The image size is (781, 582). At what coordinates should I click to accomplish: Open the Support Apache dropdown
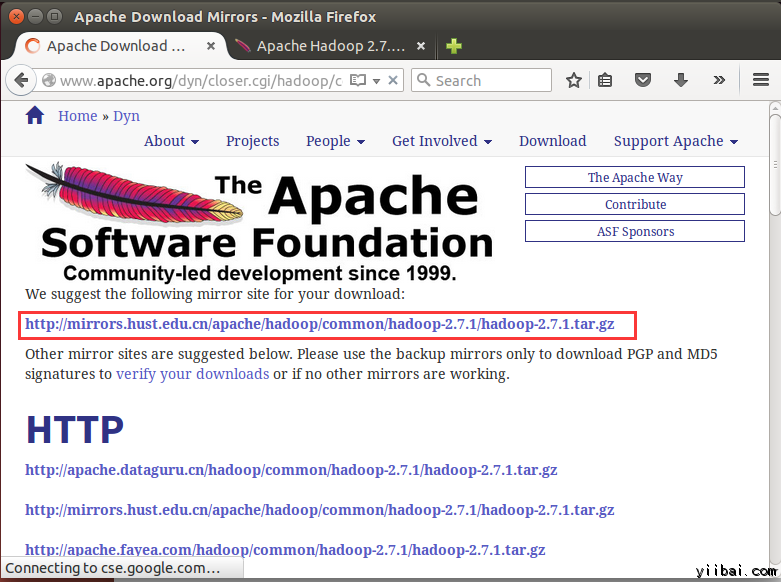pos(675,141)
